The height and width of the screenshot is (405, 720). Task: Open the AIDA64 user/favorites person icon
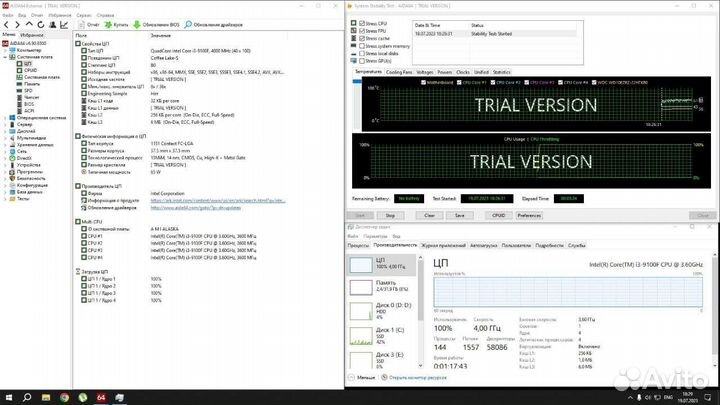52,25
